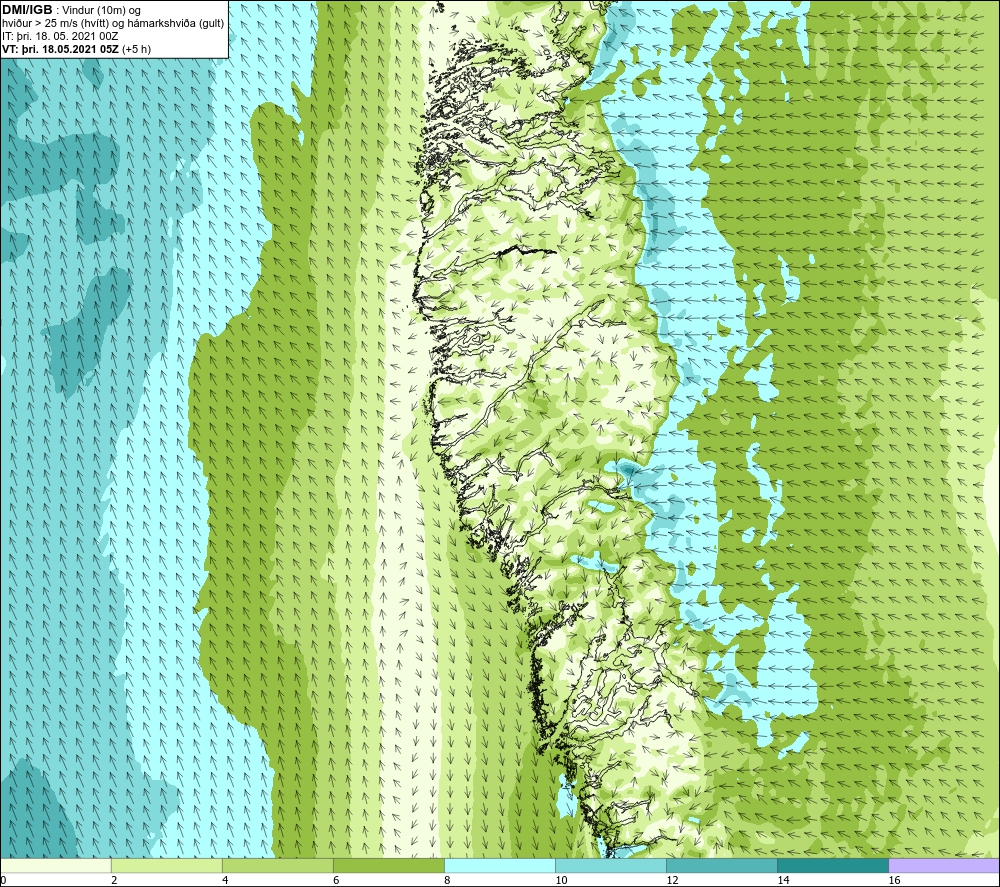Click the 'IT: þri. 18. 05. 2021 00Z' line

click(x=60, y=36)
